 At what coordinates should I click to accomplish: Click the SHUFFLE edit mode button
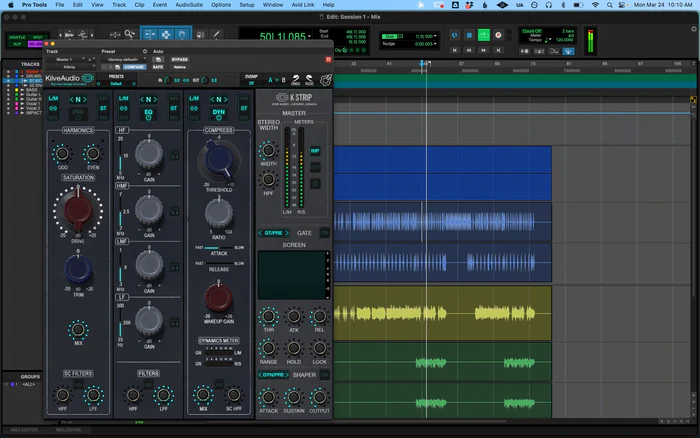tap(17, 37)
